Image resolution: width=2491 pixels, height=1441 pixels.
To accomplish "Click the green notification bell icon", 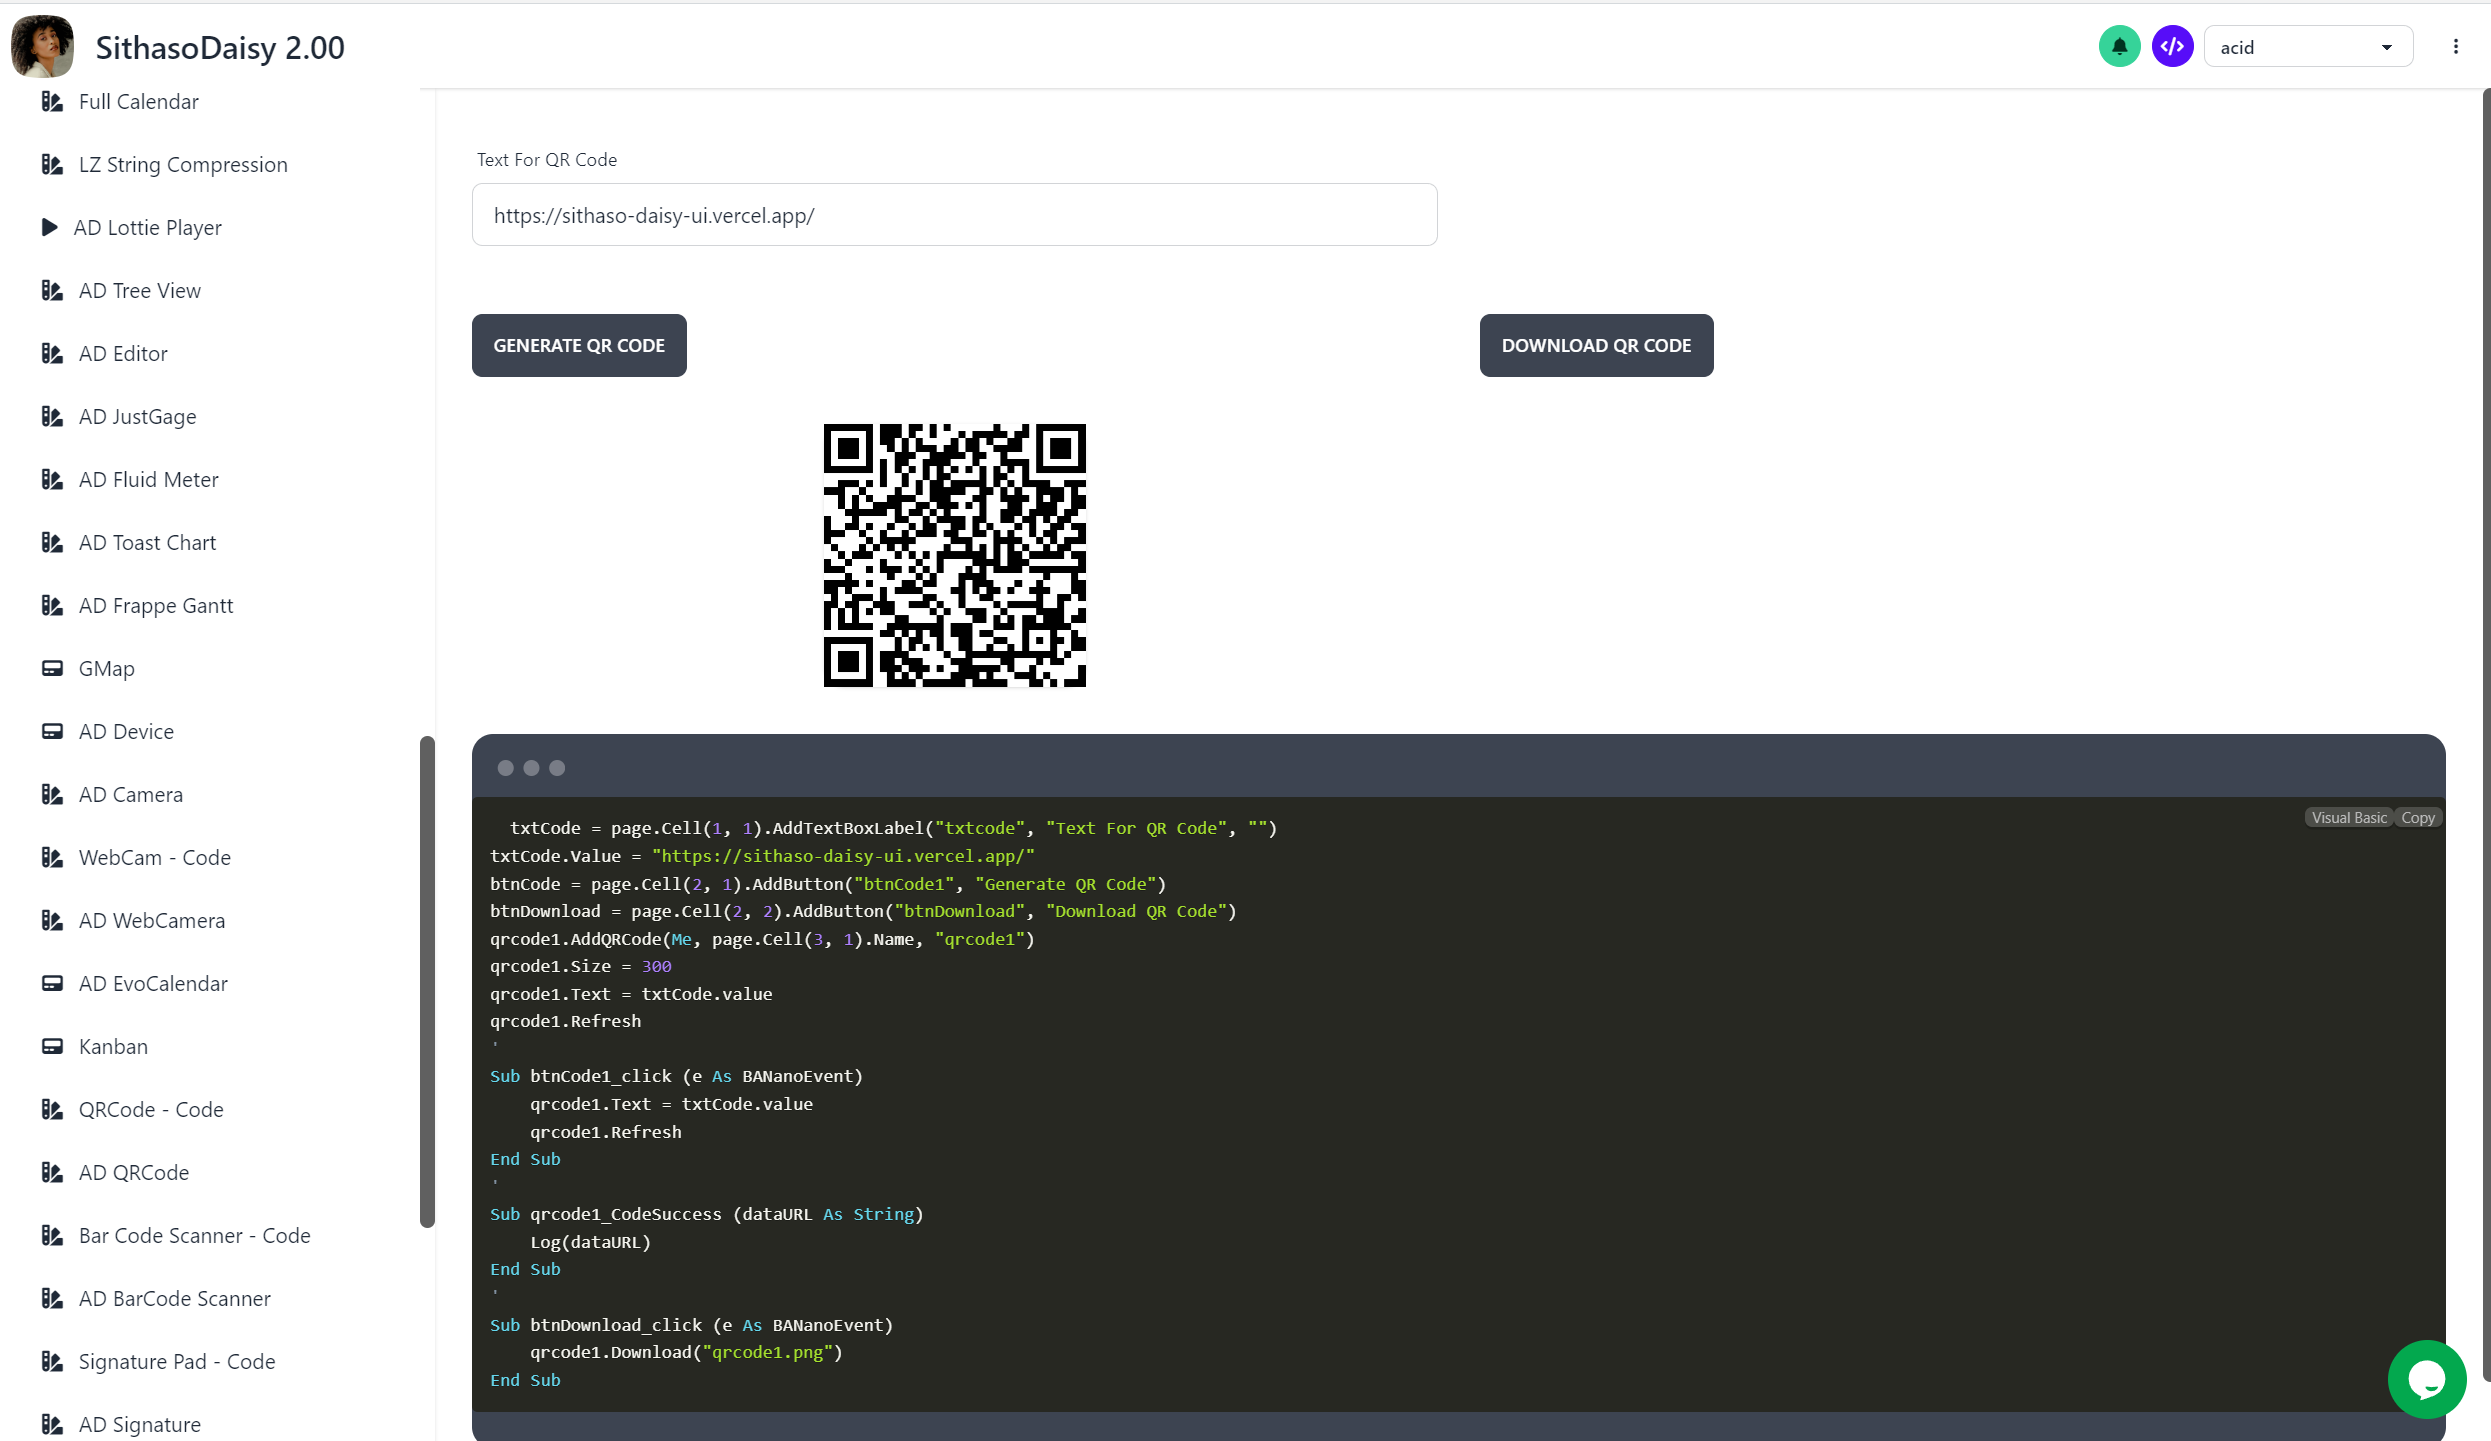I will (2118, 47).
